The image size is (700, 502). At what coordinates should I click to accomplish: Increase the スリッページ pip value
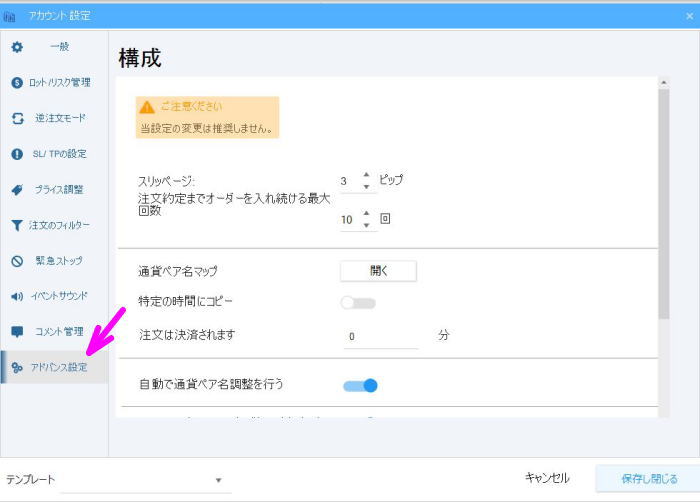coord(366,175)
